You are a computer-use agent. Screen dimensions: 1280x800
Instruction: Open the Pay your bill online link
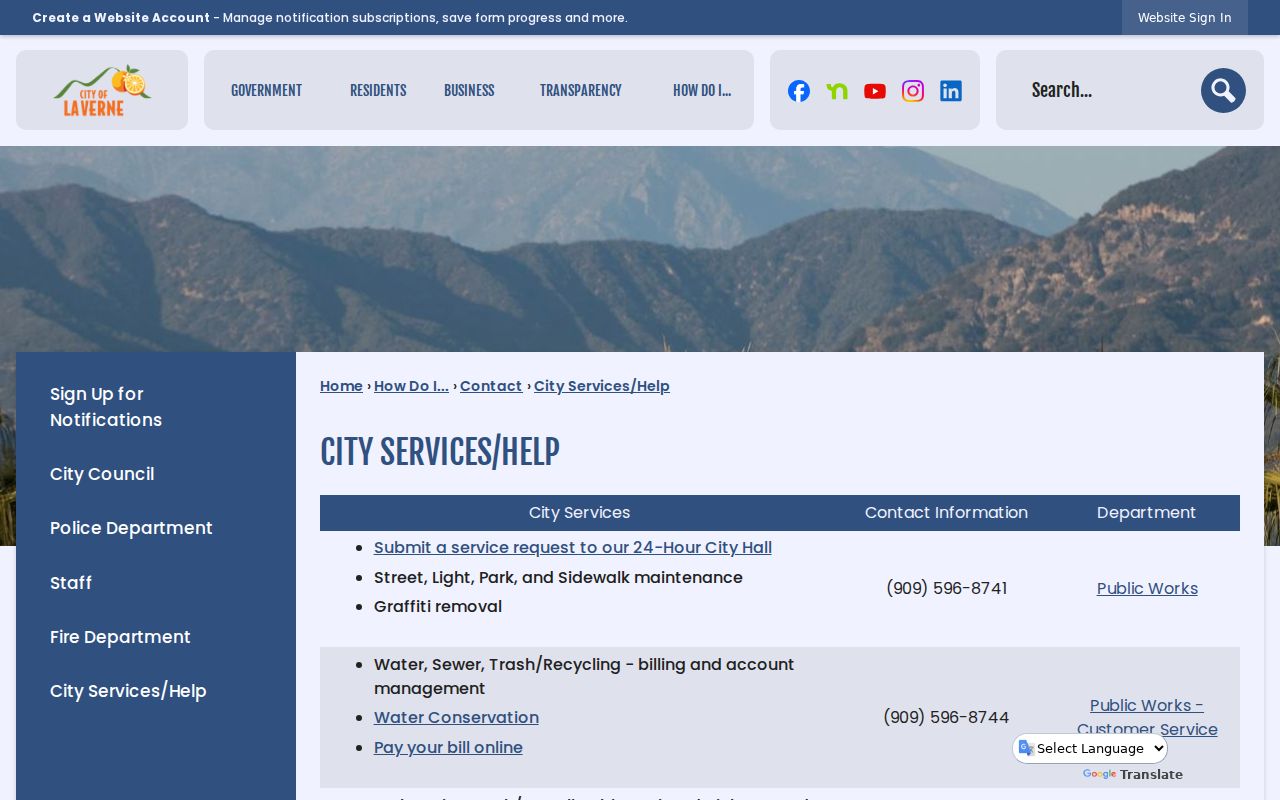(448, 747)
